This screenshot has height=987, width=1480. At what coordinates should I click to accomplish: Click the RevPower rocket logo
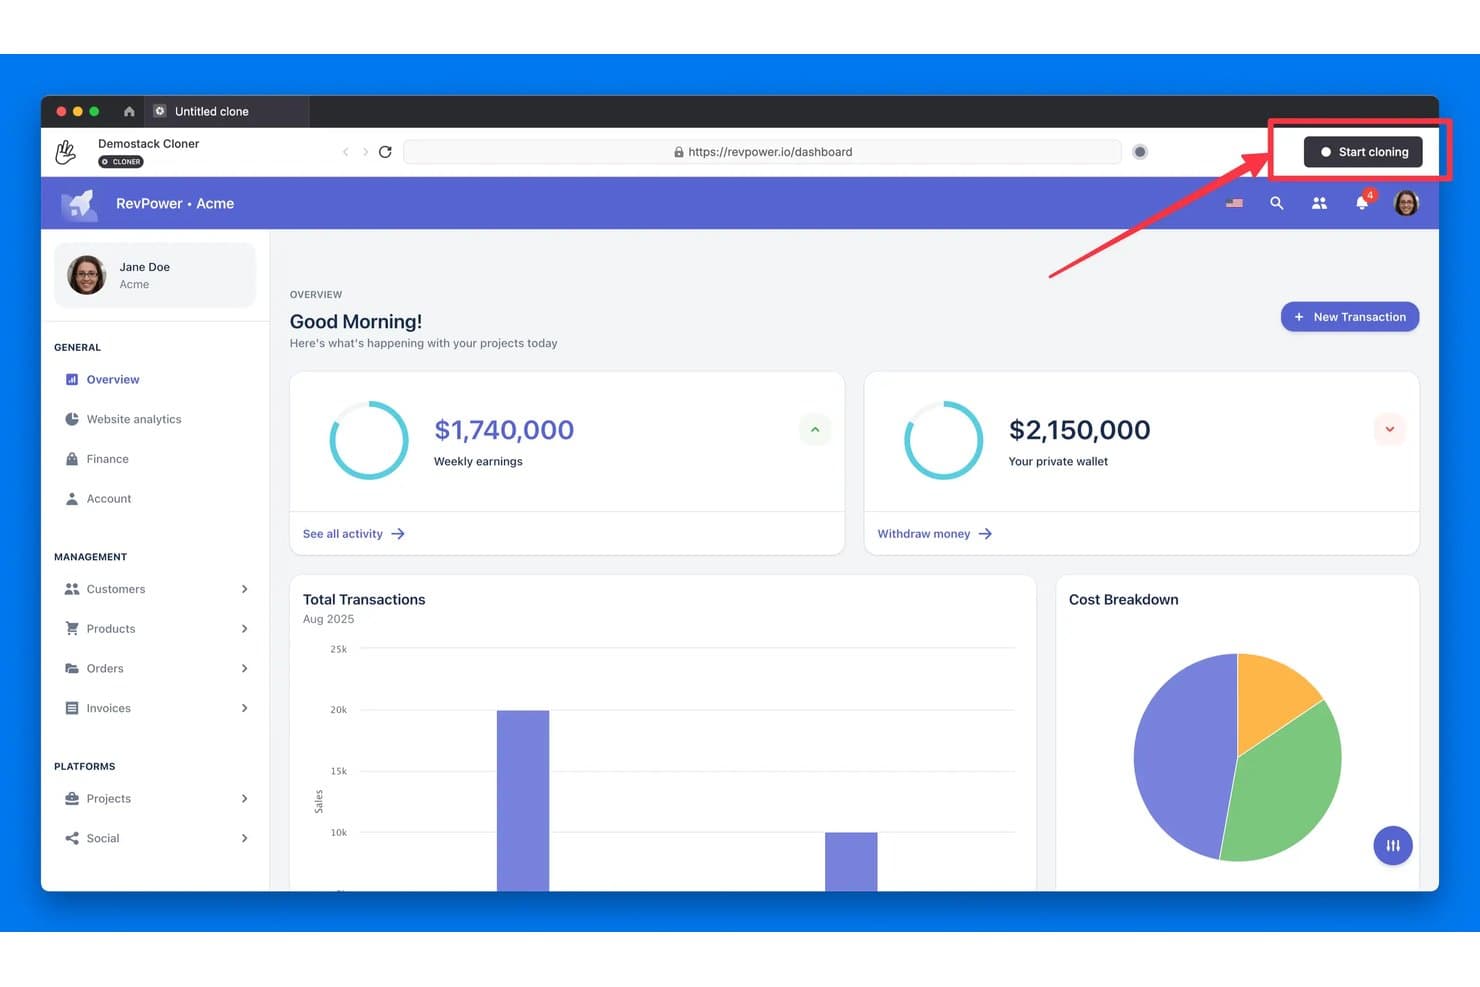[79, 204]
